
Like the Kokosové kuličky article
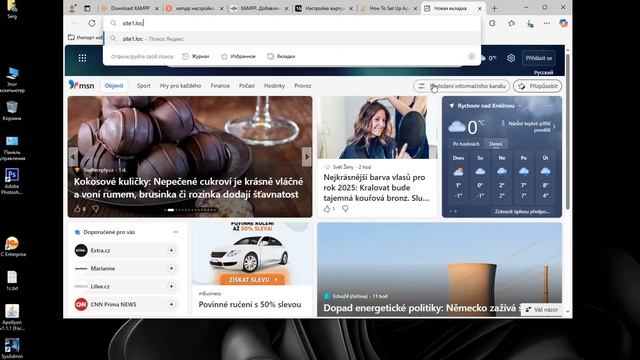pos(77,209)
